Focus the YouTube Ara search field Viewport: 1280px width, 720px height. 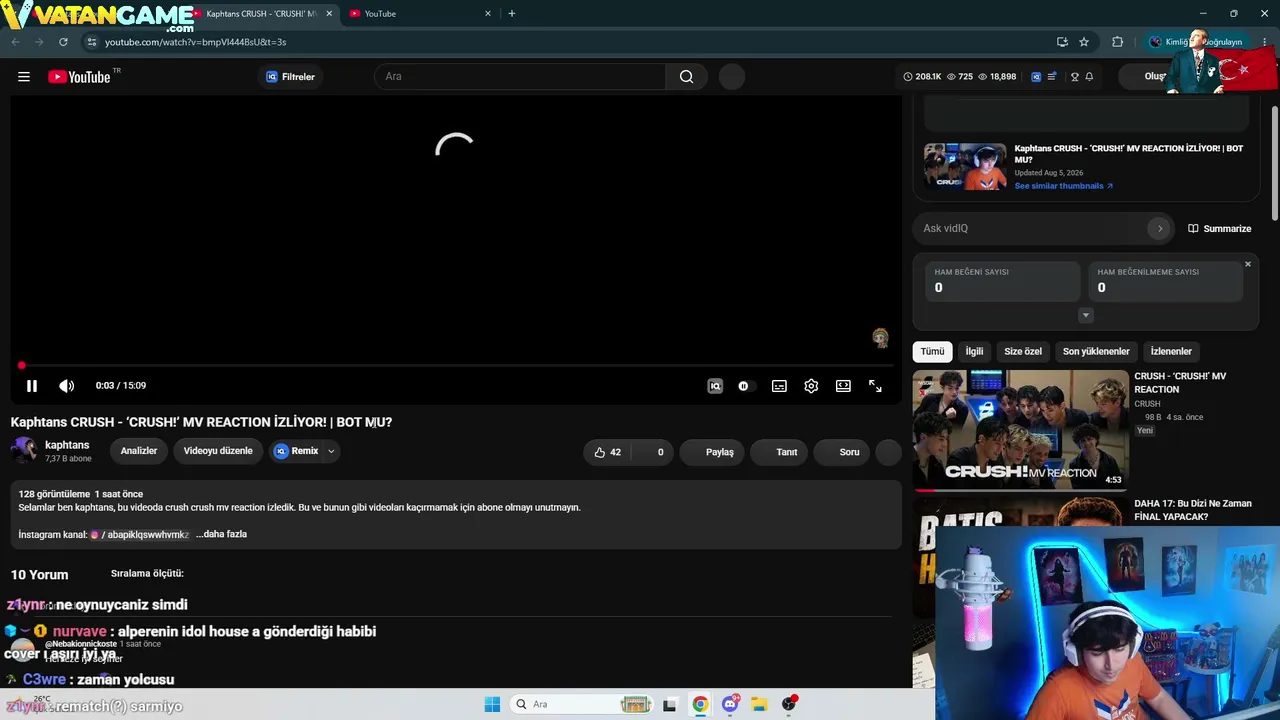tap(520, 77)
